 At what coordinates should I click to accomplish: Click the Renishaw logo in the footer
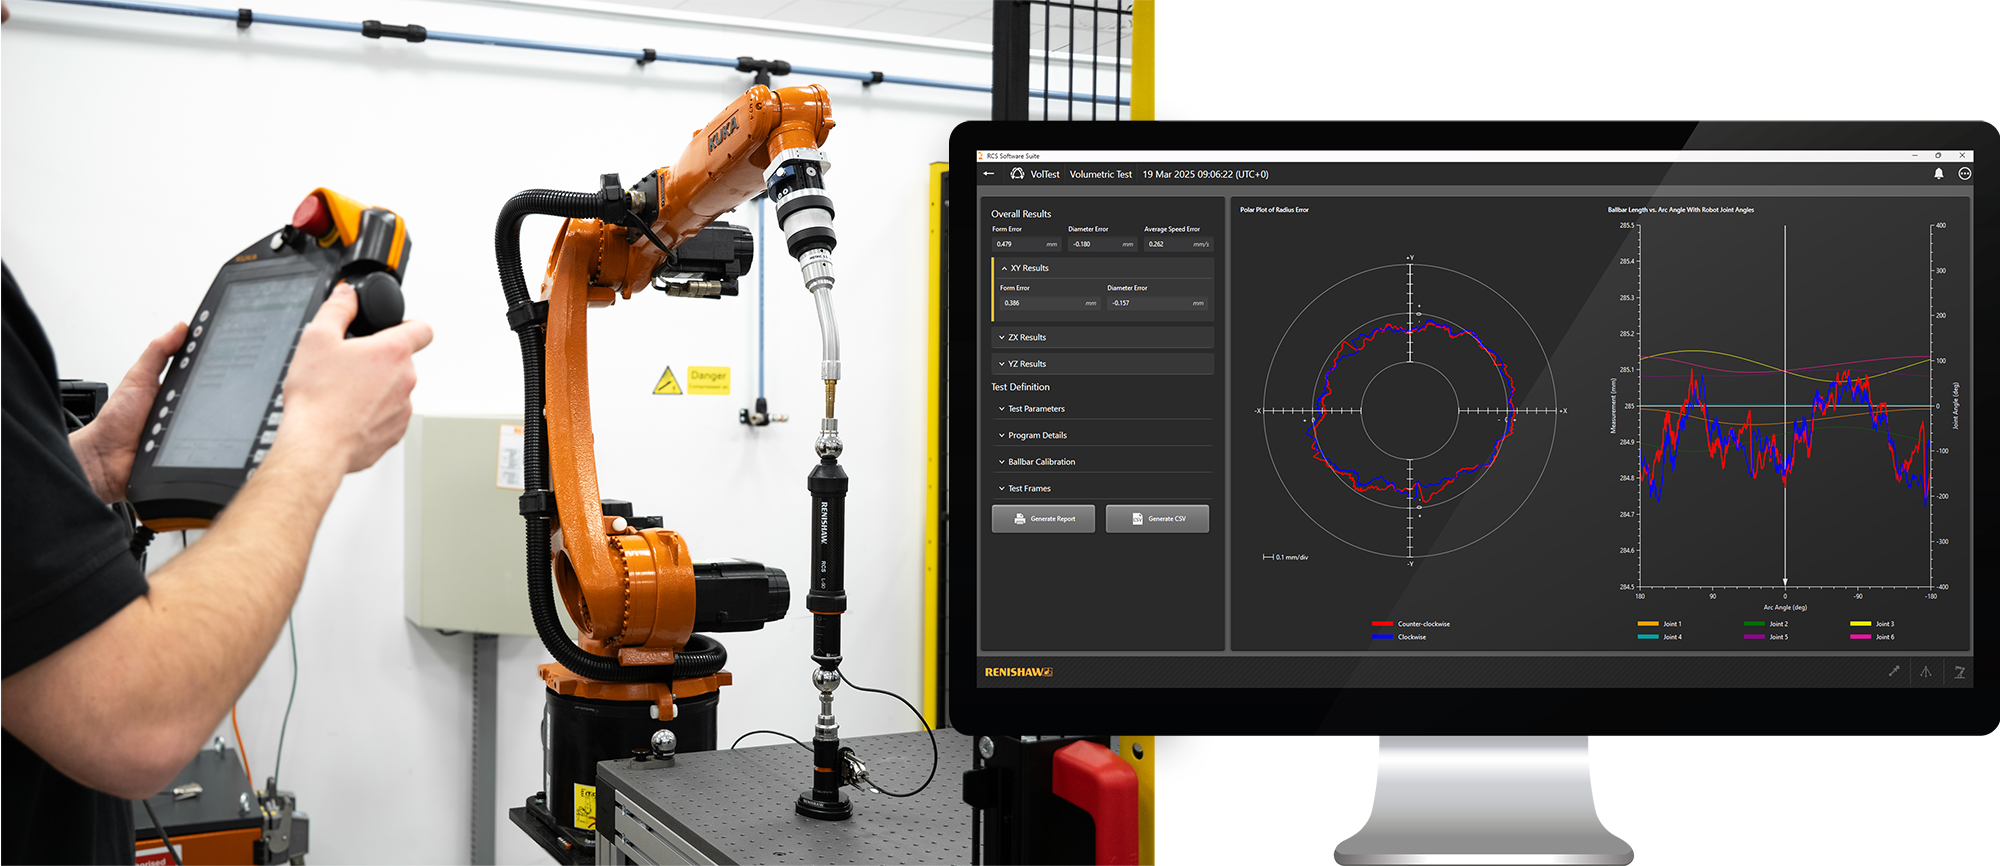click(x=1018, y=672)
